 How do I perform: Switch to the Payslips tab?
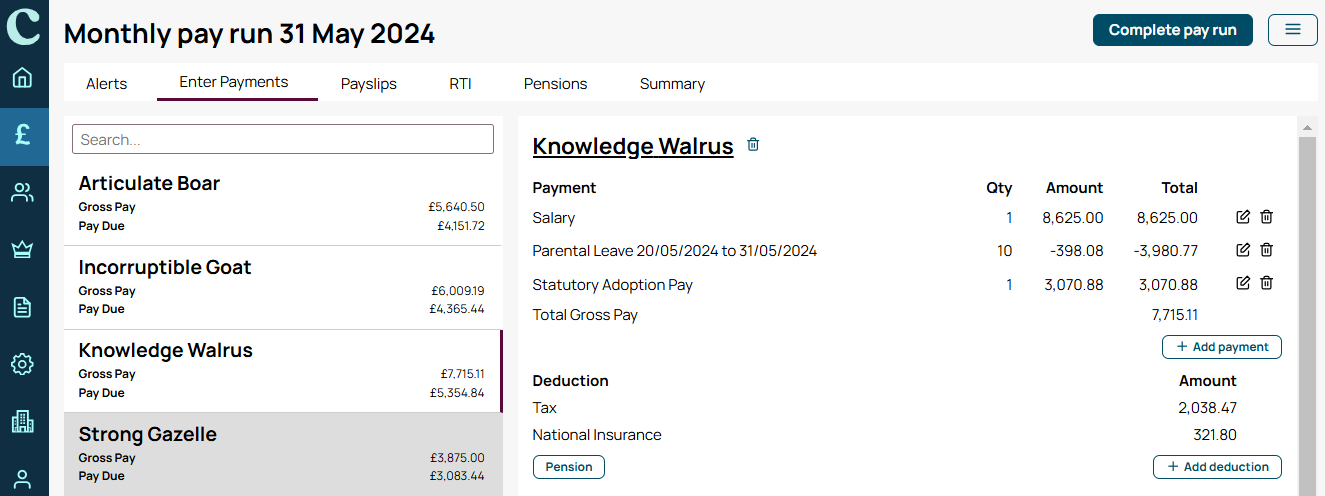point(369,84)
